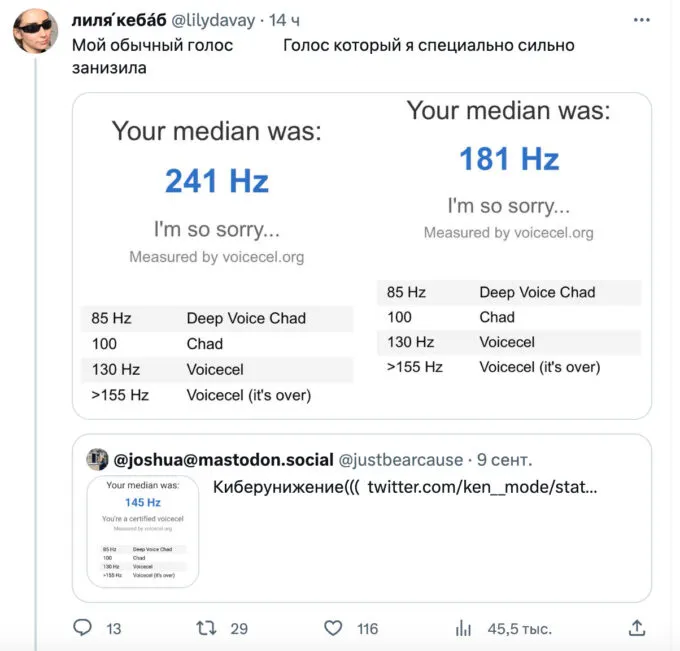Click the 9 сент. date on quoted tweet
Viewport: 680px width, 651px height.
[x=503, y=460]
